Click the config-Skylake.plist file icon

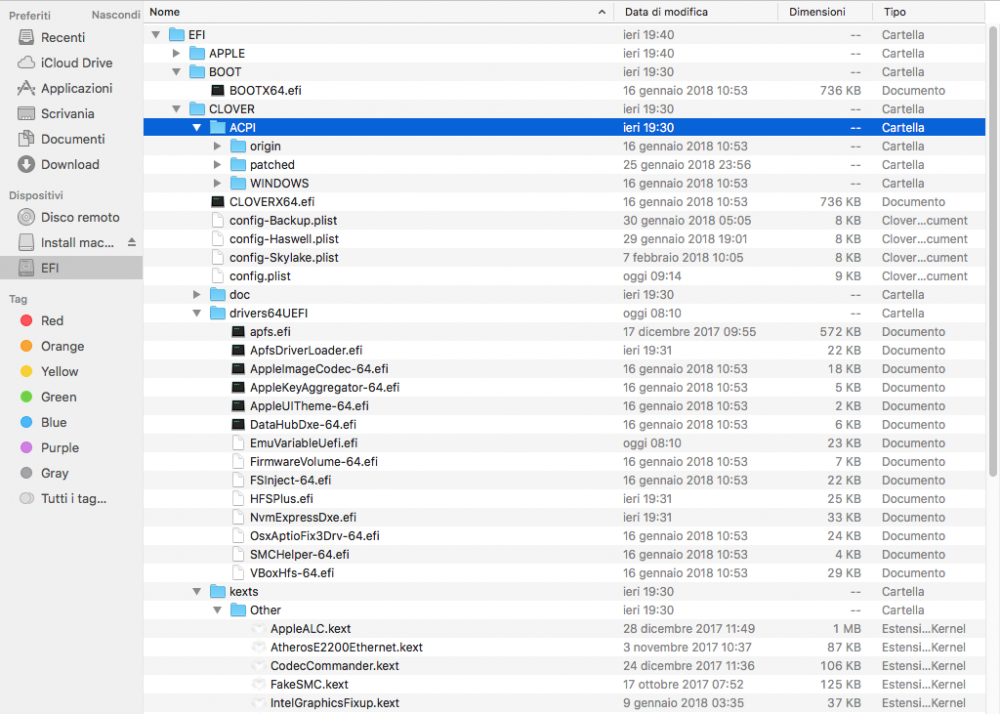point(217,258)
